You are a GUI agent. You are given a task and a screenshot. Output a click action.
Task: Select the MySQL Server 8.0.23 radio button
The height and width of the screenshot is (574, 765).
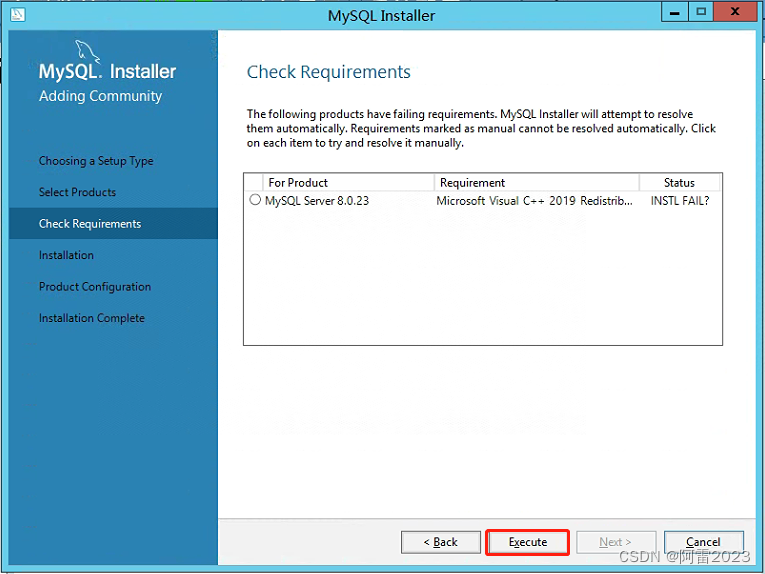255,200
